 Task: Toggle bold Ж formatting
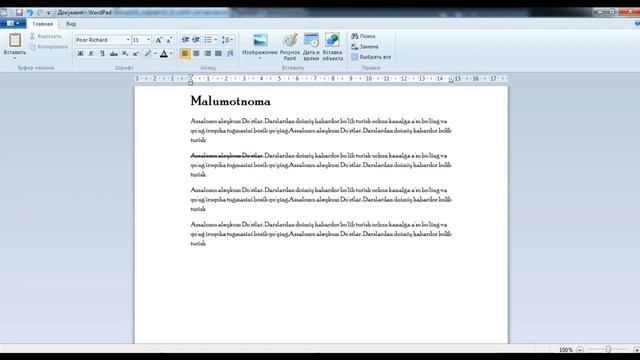tap(80, 53)
